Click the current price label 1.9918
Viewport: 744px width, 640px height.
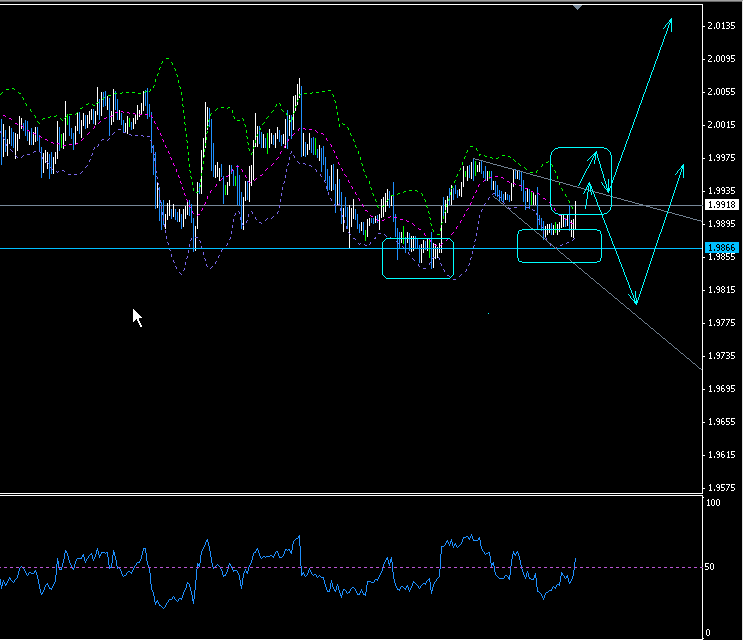[x=721, y=204]
